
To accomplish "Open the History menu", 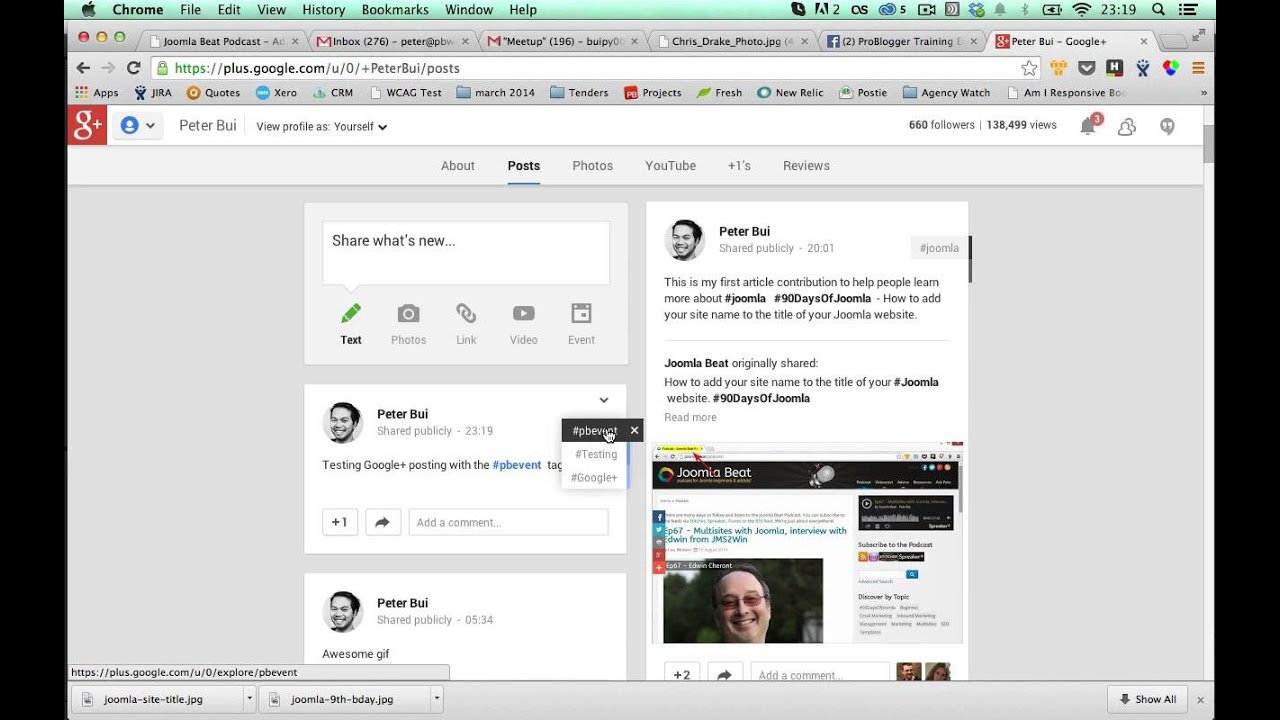I will 323,10.
